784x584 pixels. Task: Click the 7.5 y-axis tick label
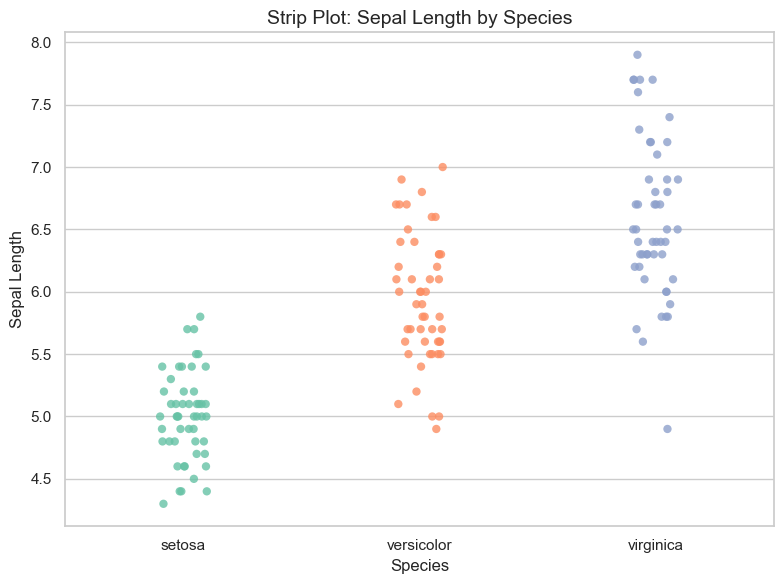pyautogui.click(x=41, y=105)
